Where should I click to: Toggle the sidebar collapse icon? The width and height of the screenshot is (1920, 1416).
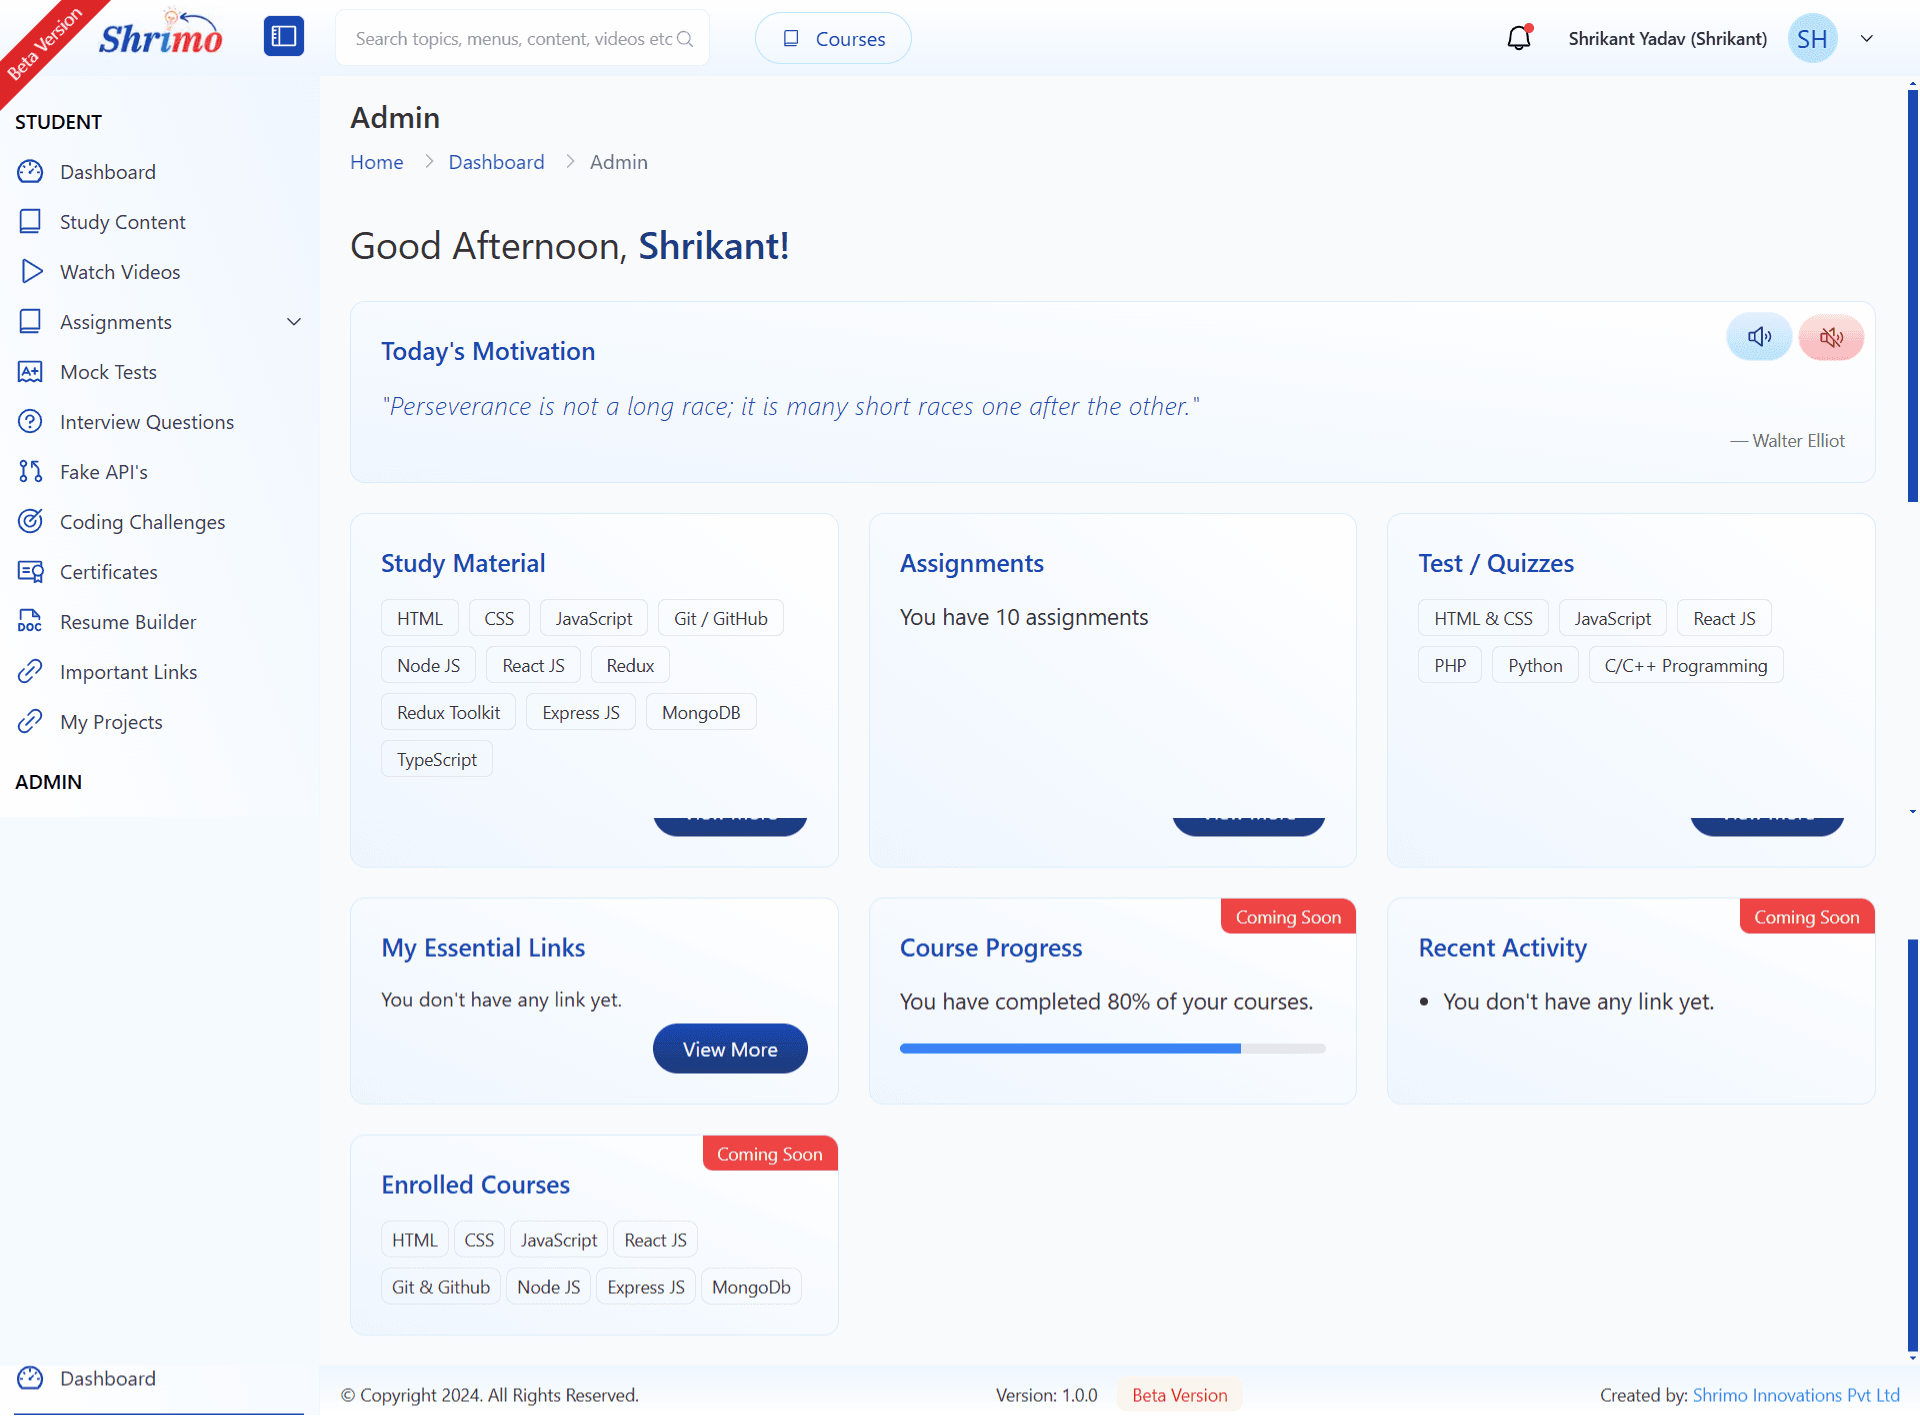[284, 36]
